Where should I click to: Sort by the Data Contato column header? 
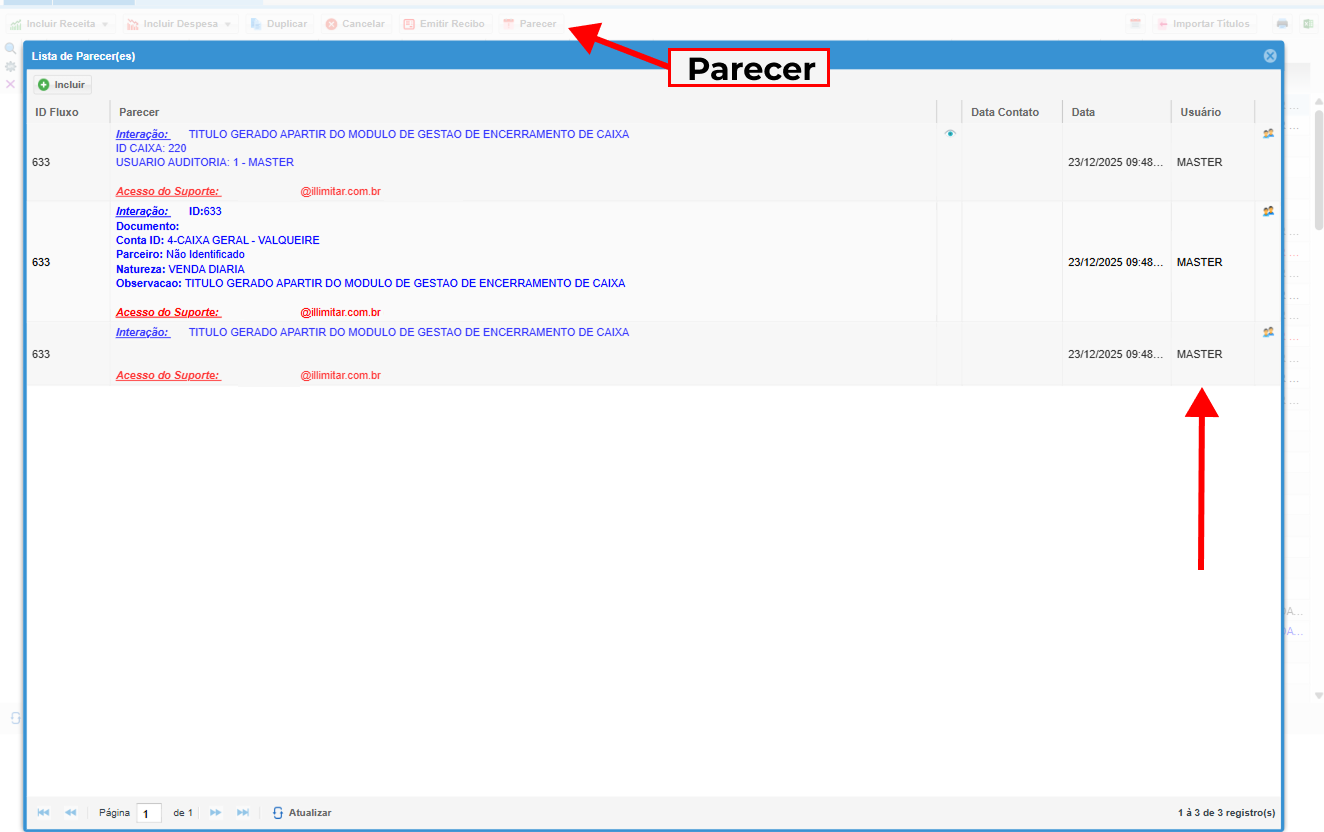(x=1004, y=112)
